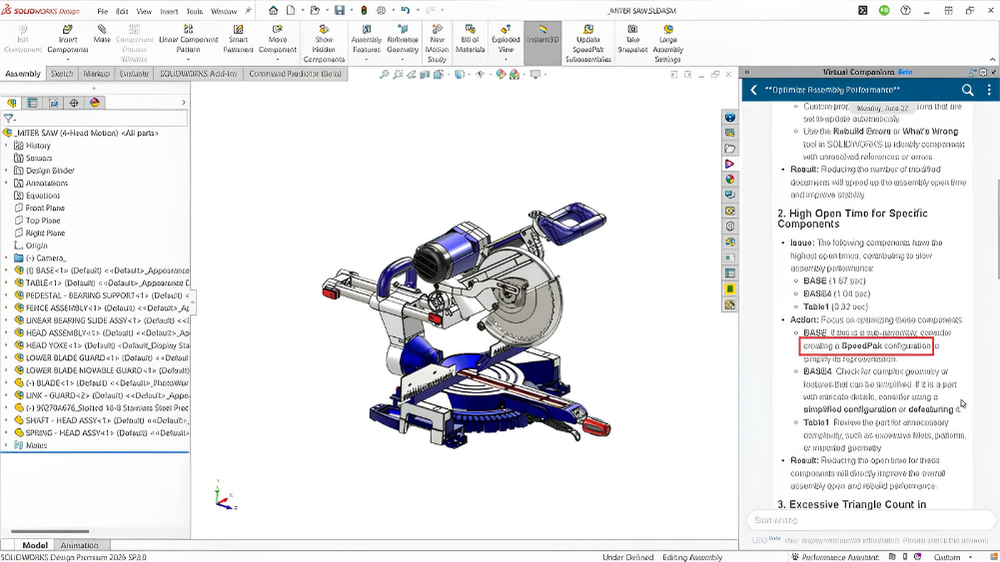This screenshot has height=562, width=1000.
Task: Open Large Assembly Settings
Action: point(668,43)
